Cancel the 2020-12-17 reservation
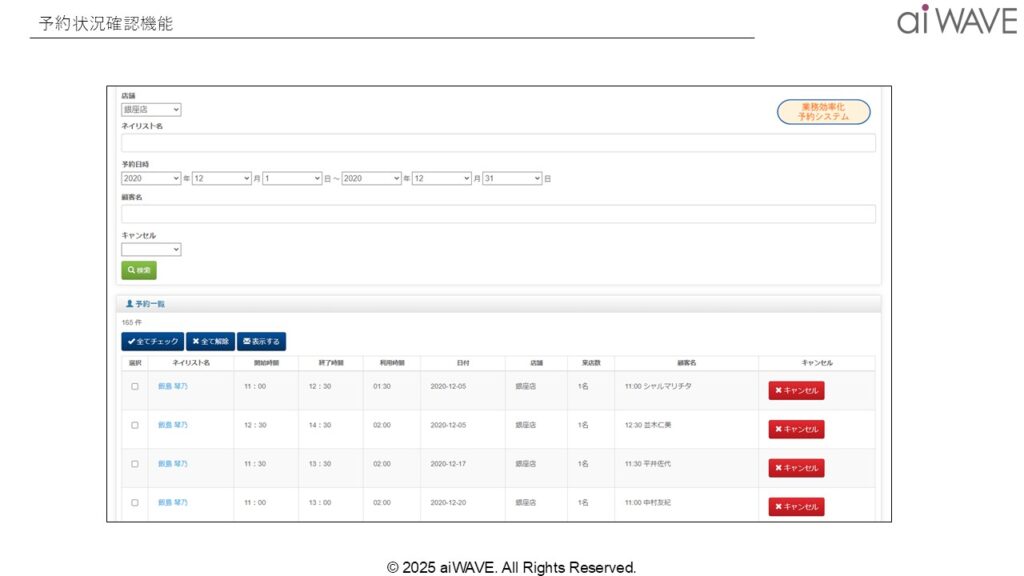The width and height of the screenshot is (1024, 576). click(796, 468)
